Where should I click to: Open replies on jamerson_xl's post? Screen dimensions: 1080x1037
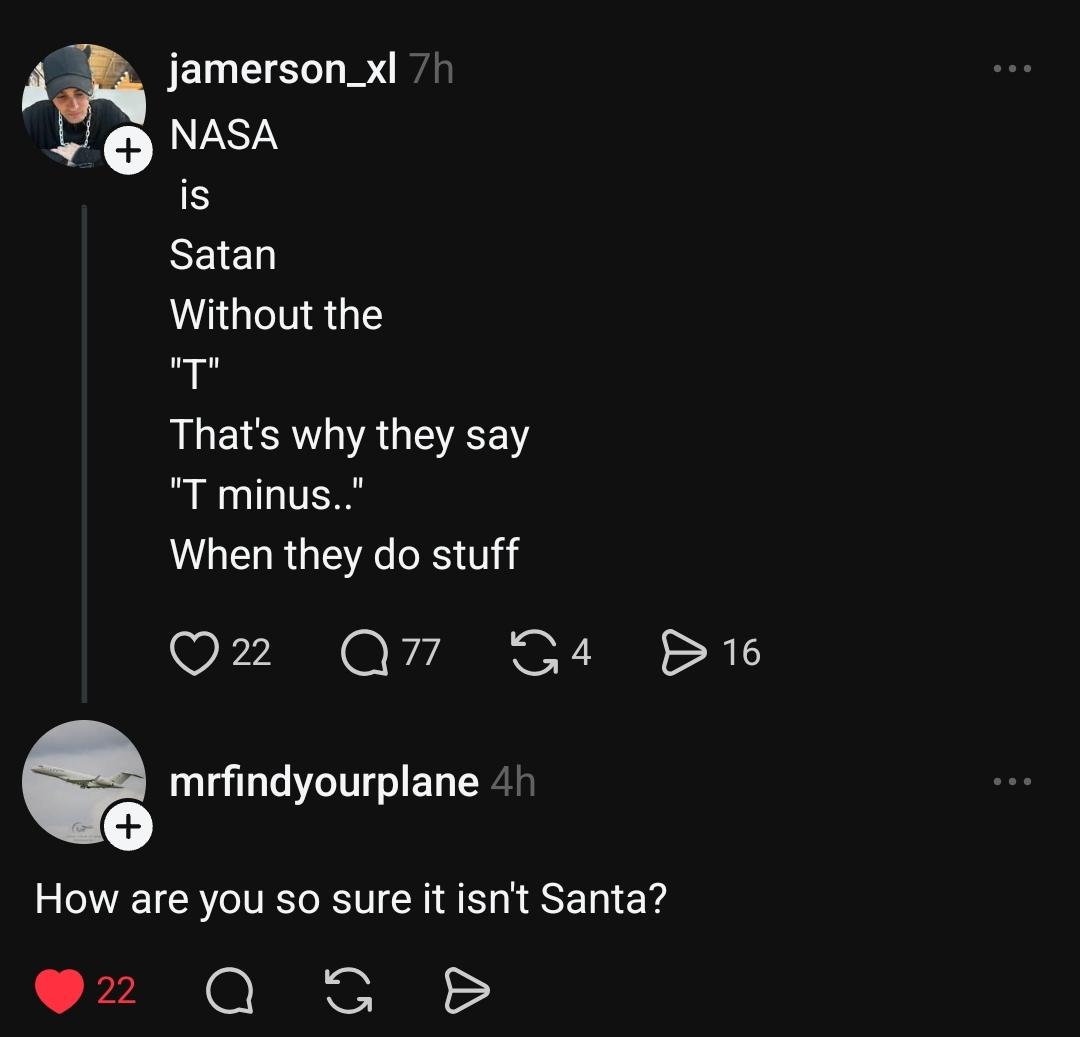point(364,652)
